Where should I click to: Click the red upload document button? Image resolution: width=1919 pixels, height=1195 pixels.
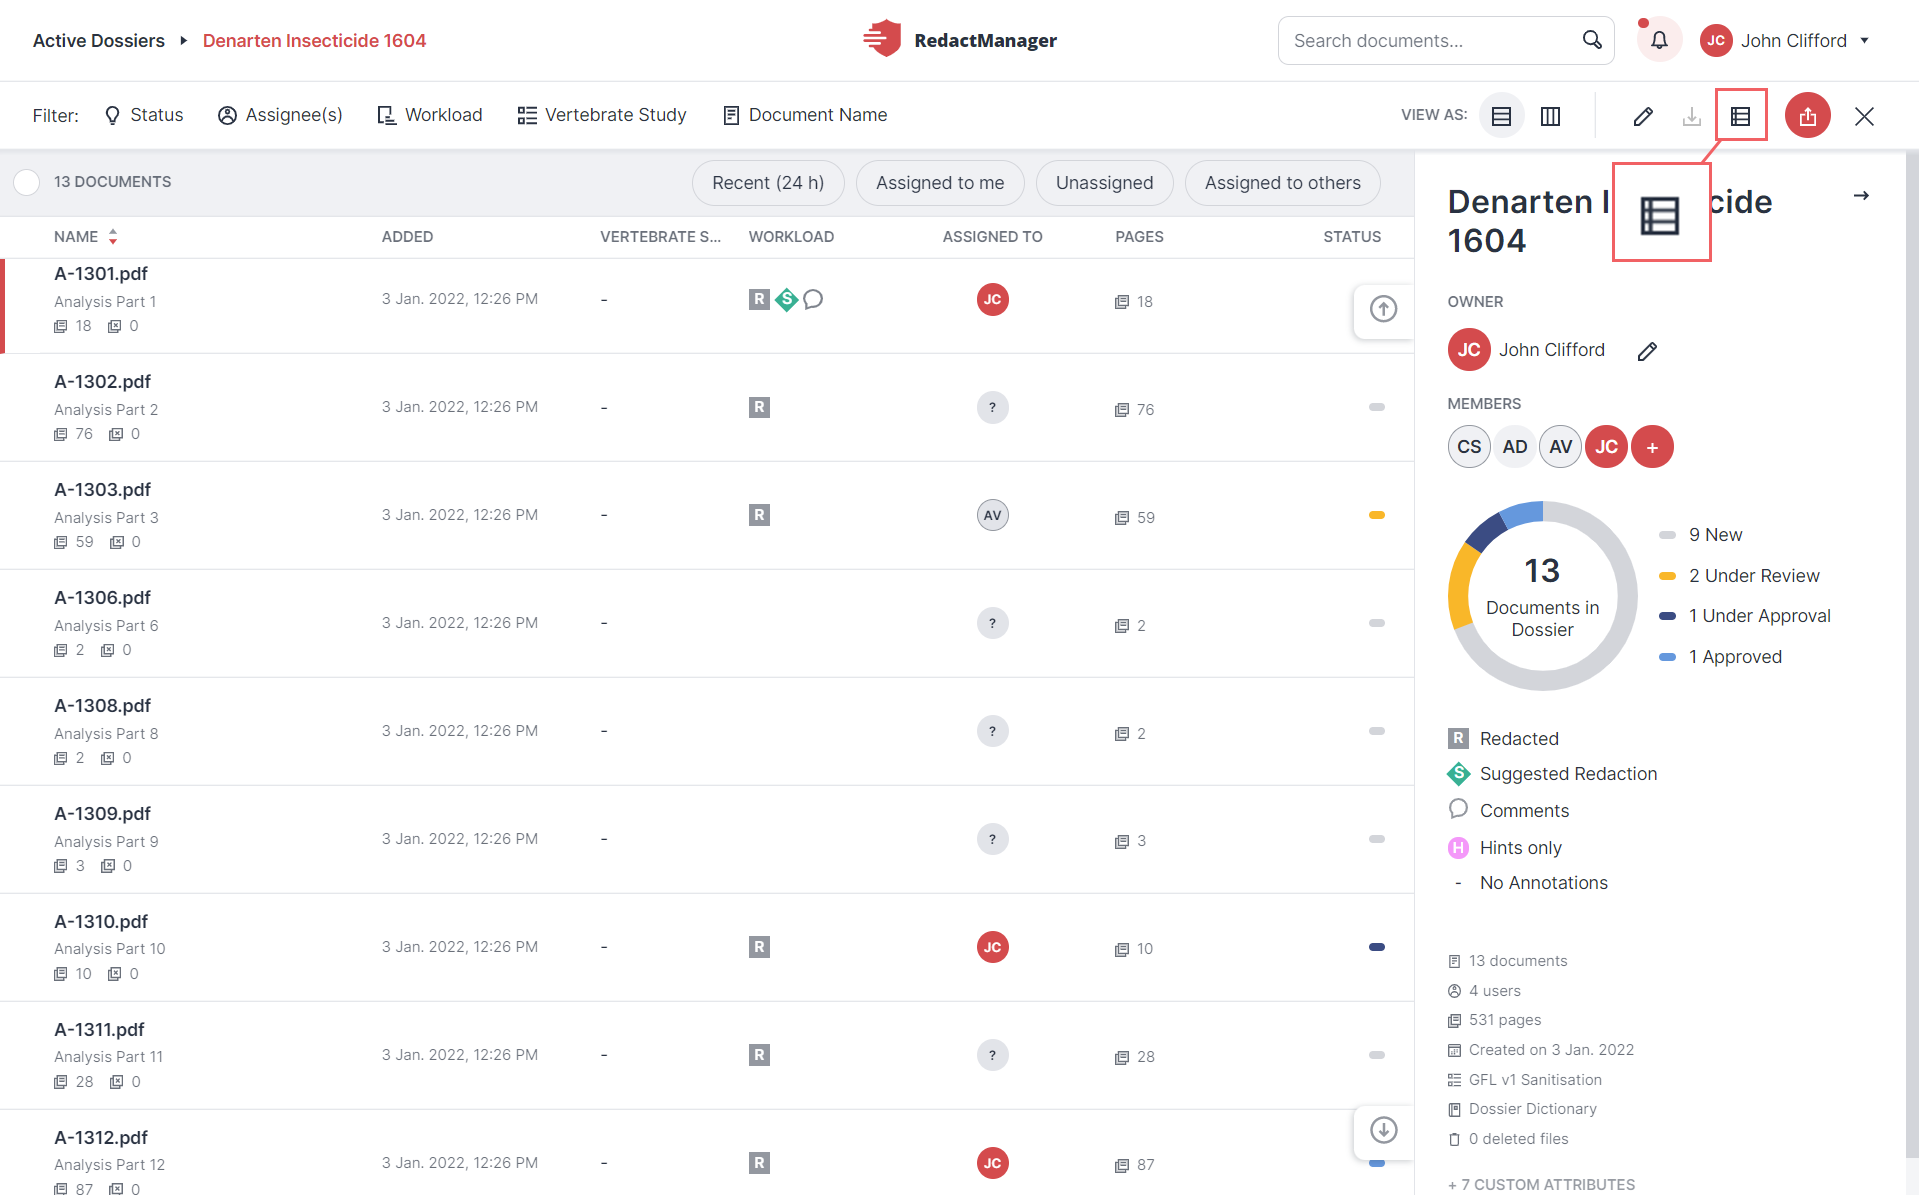[1808, 116]
